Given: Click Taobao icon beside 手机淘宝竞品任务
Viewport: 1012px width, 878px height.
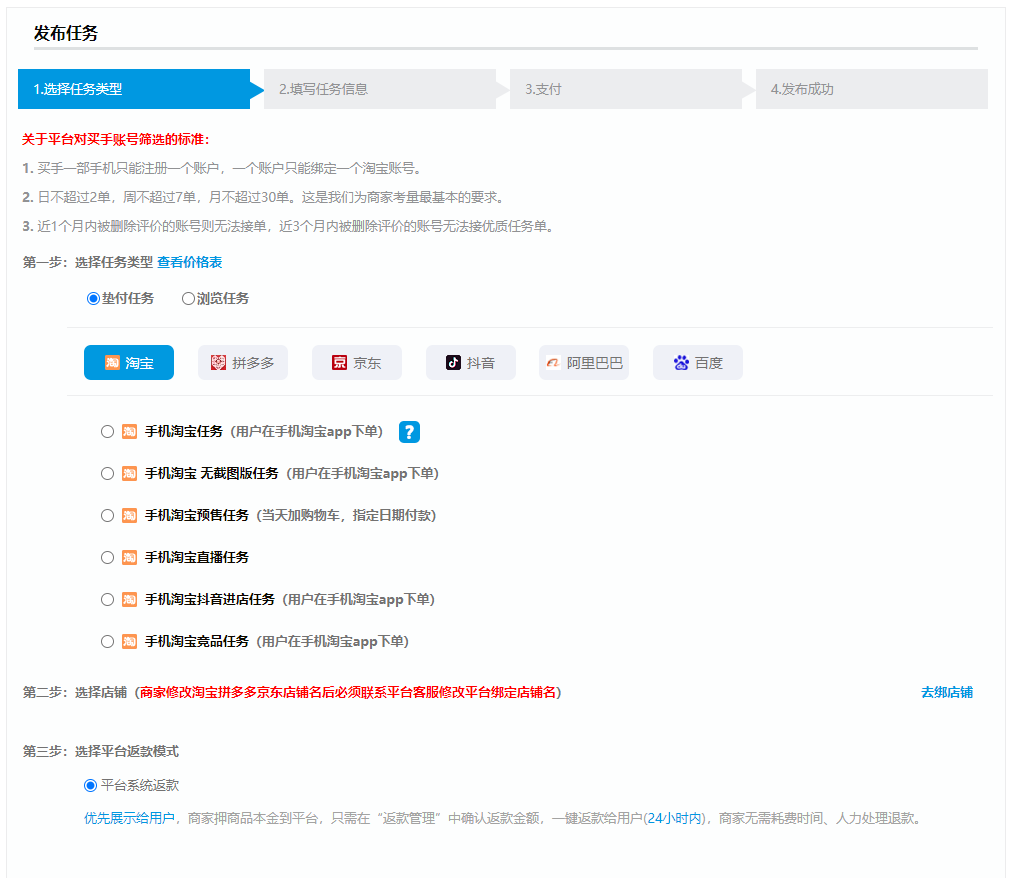Looking at the screenshot, I should coord(130,642).
